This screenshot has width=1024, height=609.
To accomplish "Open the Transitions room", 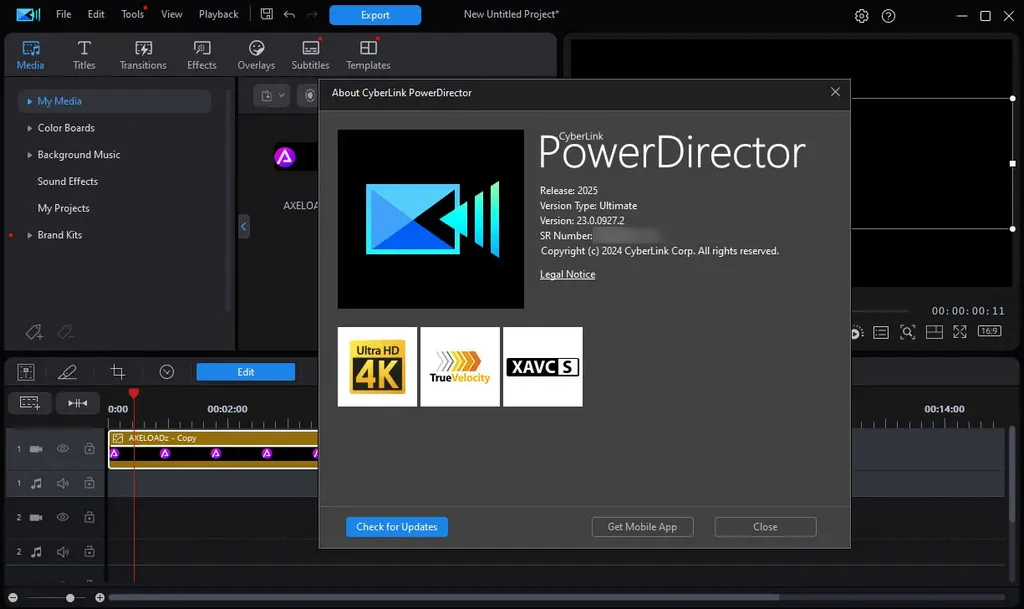I will click(x=143, y=55).
